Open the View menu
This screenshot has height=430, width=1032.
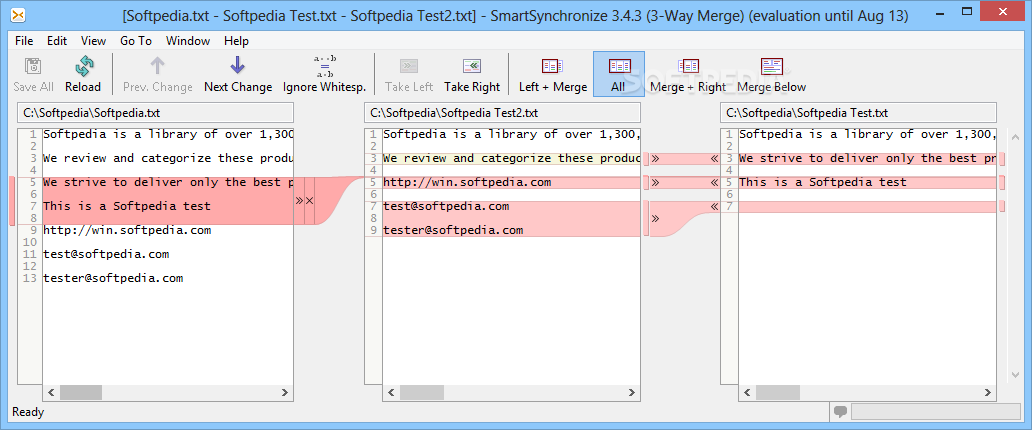[93, 41]
